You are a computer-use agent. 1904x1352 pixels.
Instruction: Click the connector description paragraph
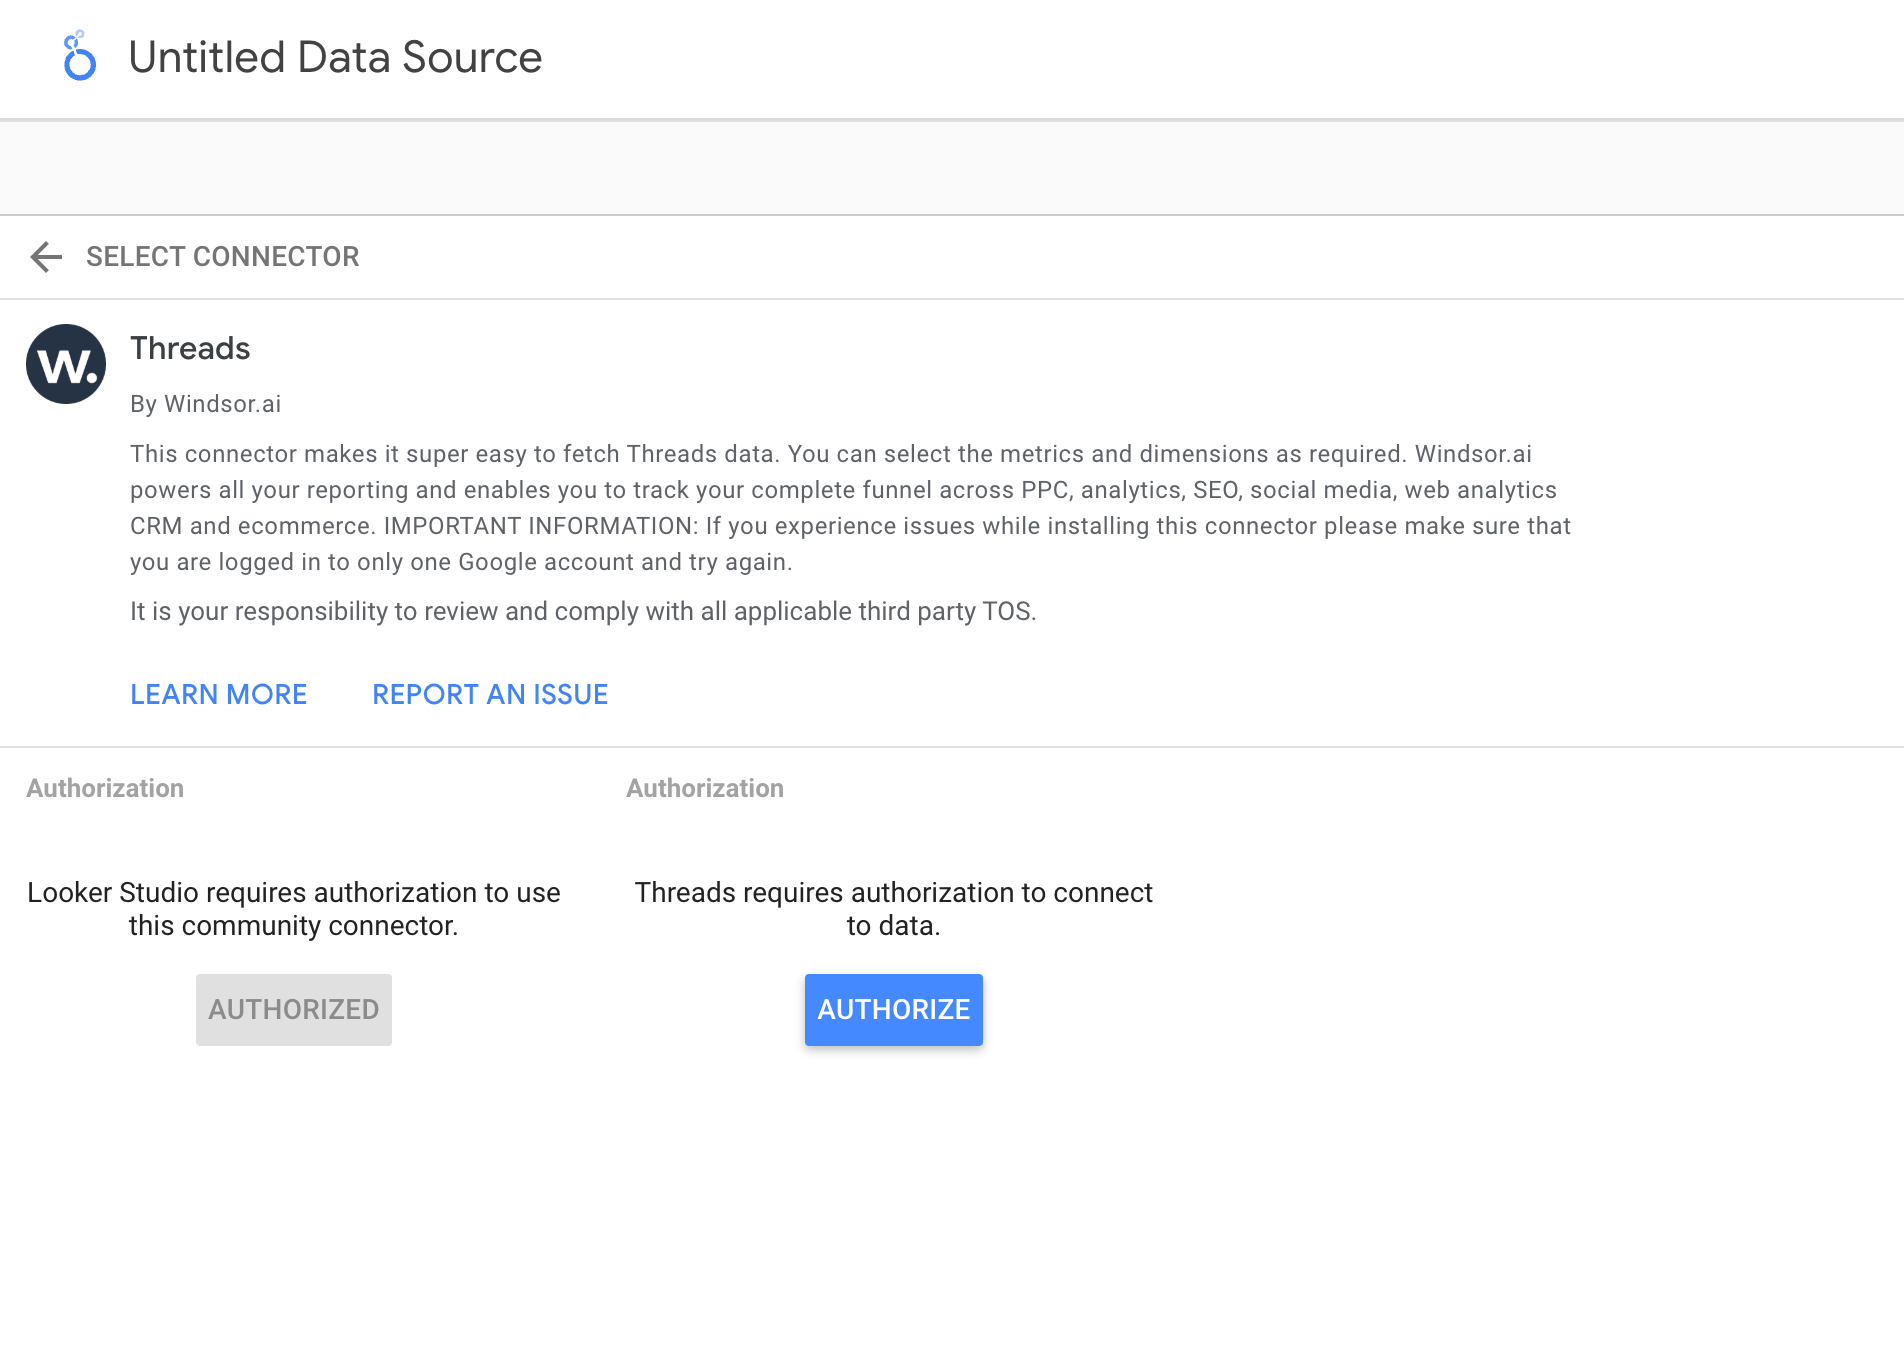click(850, 508)
